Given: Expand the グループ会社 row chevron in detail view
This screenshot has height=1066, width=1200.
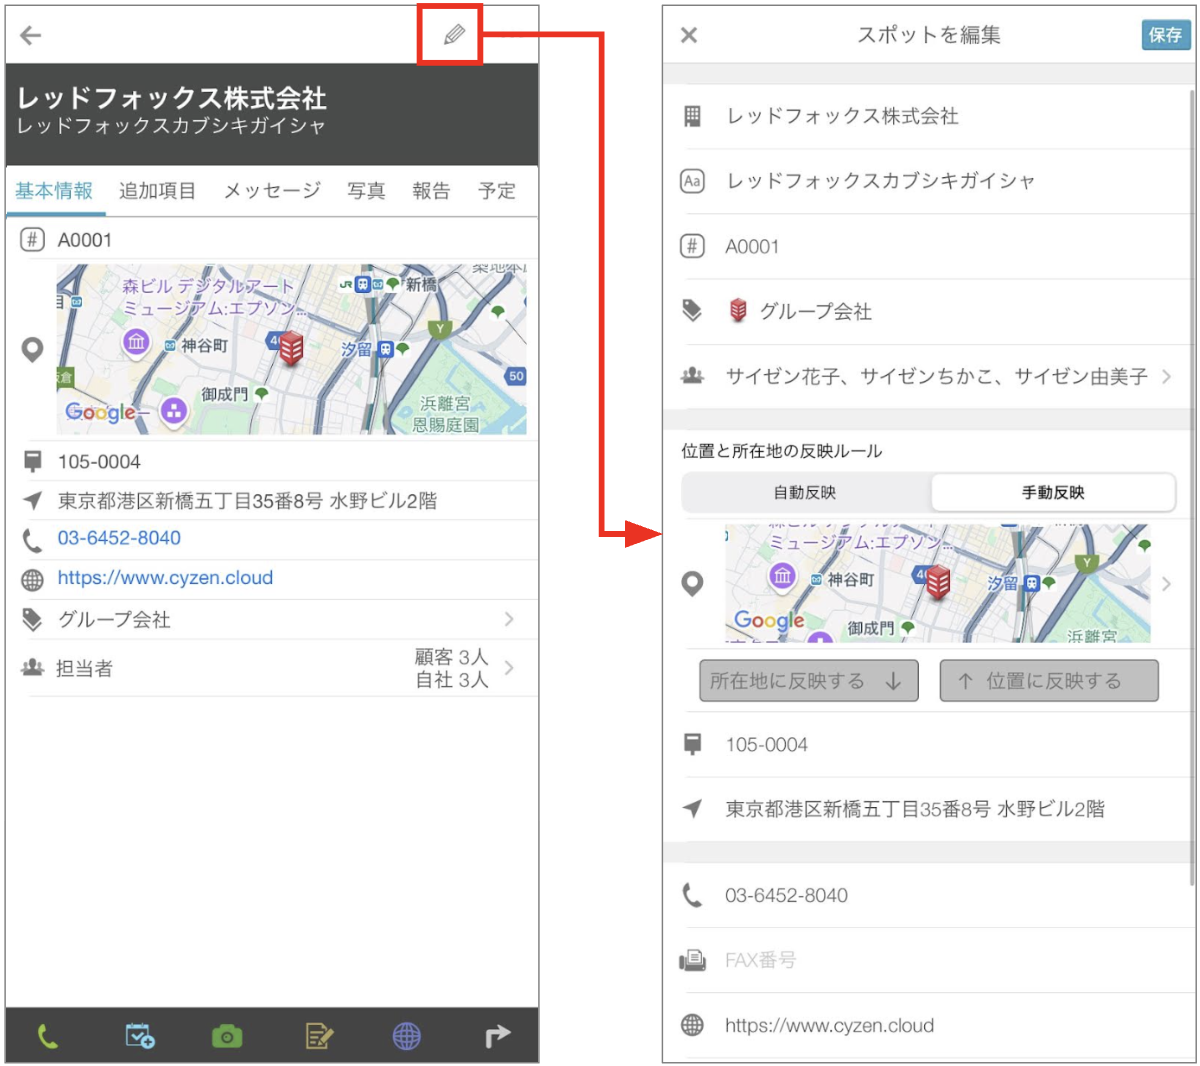Looking at the screenshot, I should (x=509, y=619).
